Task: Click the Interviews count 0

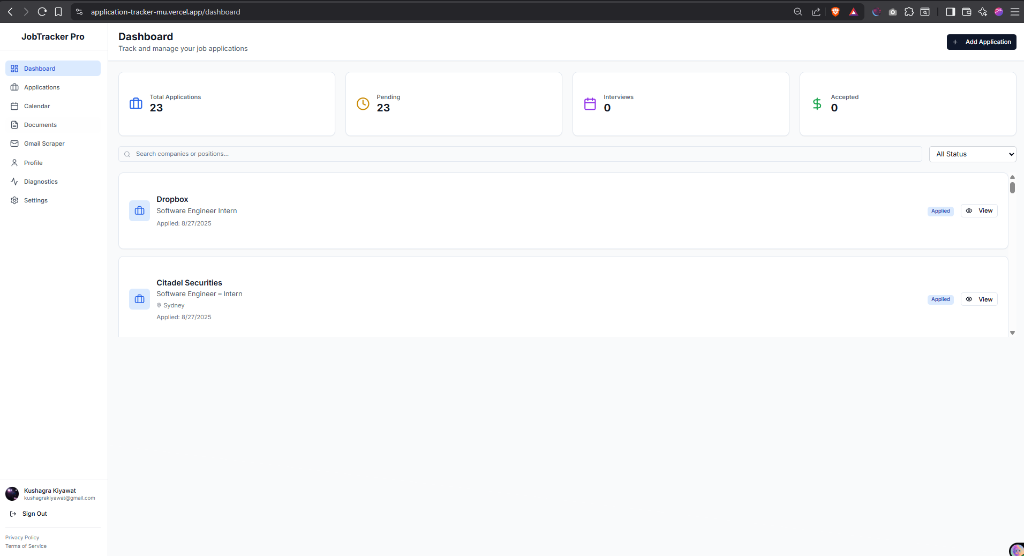Action: tap(607, 108)
